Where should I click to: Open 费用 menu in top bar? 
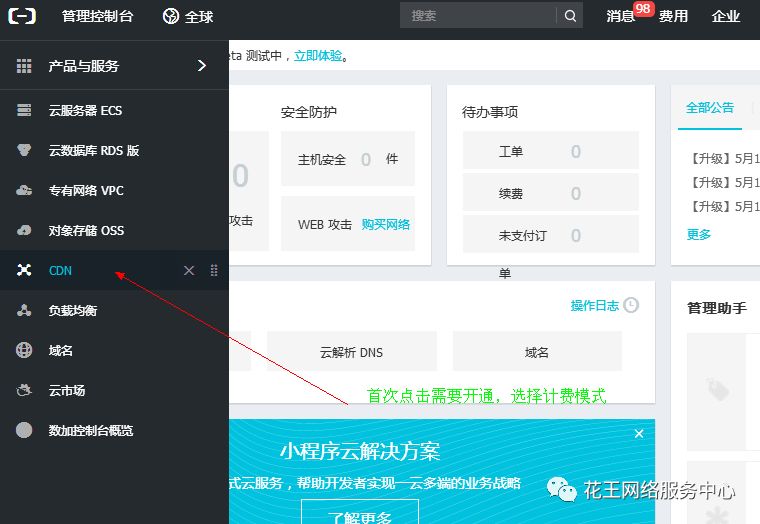coord(673,16)
